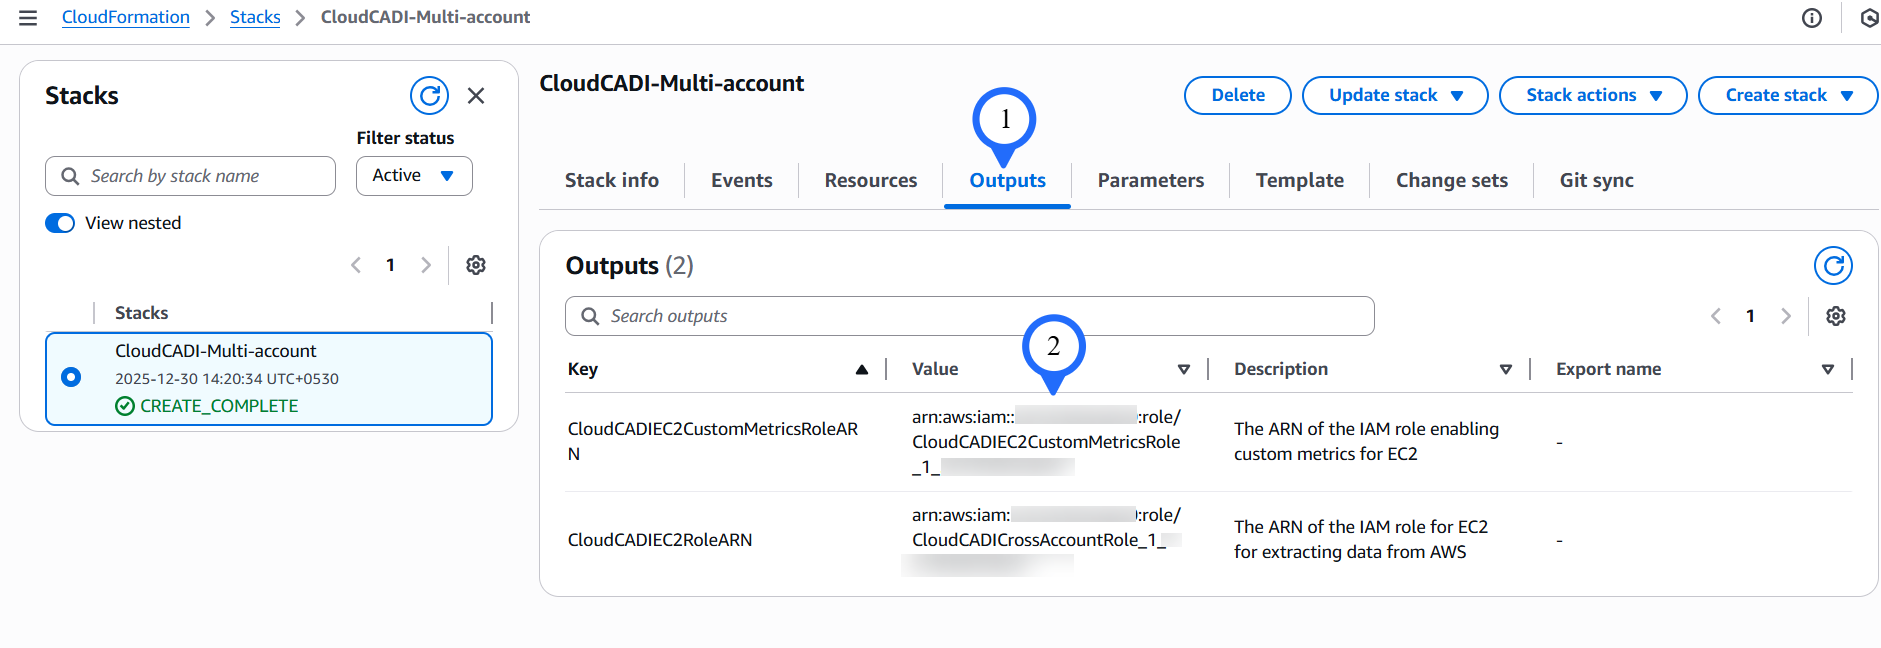Switch to the Events tab

(x=741, y=181)
